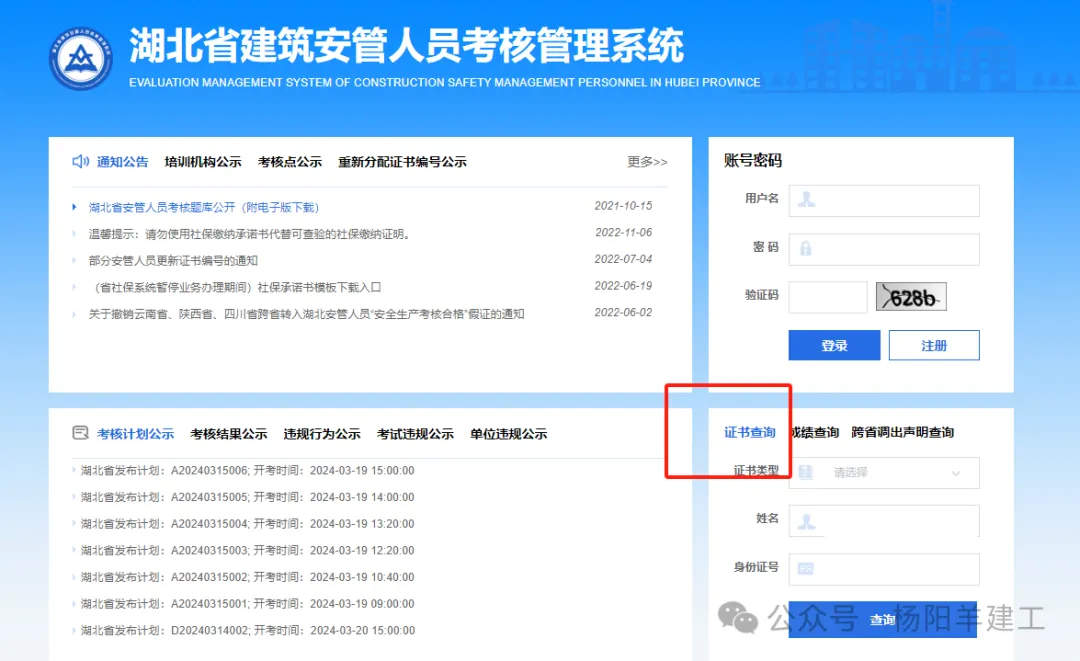Image resolution: width=1080 pixels, height=661 pixels.
Task: Click the captcha image 628b
Action: point(911,297)
